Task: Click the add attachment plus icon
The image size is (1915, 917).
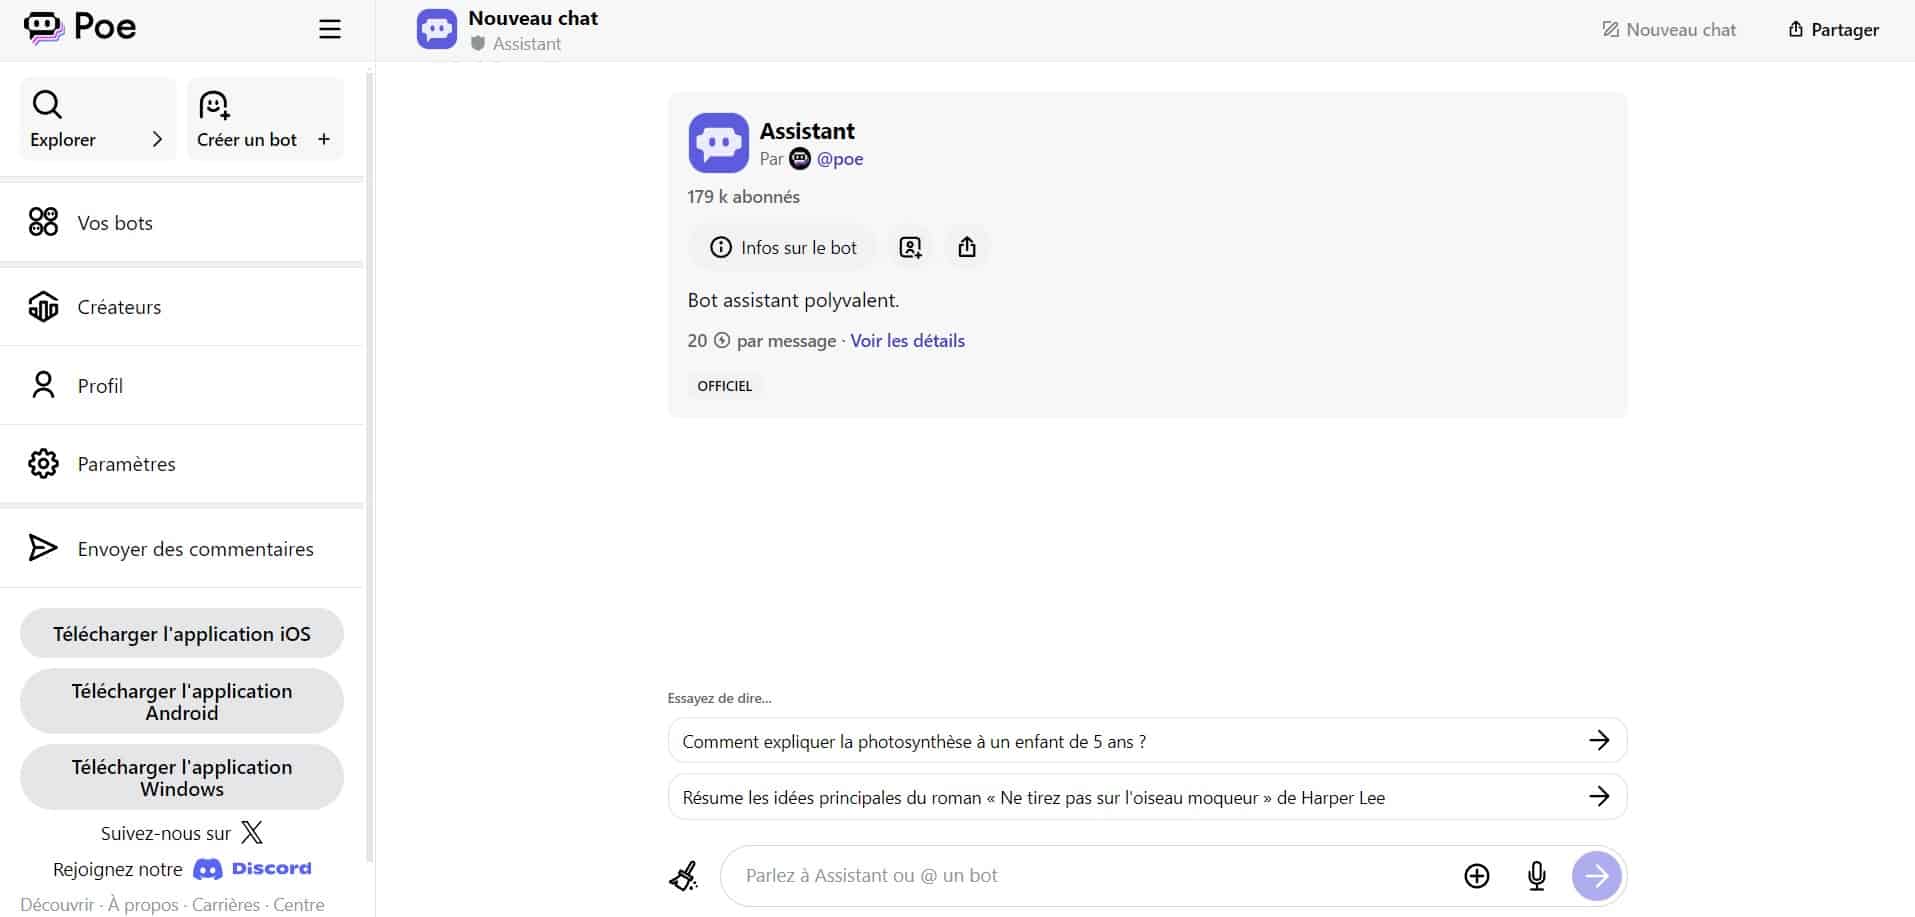Action: 1476,876
